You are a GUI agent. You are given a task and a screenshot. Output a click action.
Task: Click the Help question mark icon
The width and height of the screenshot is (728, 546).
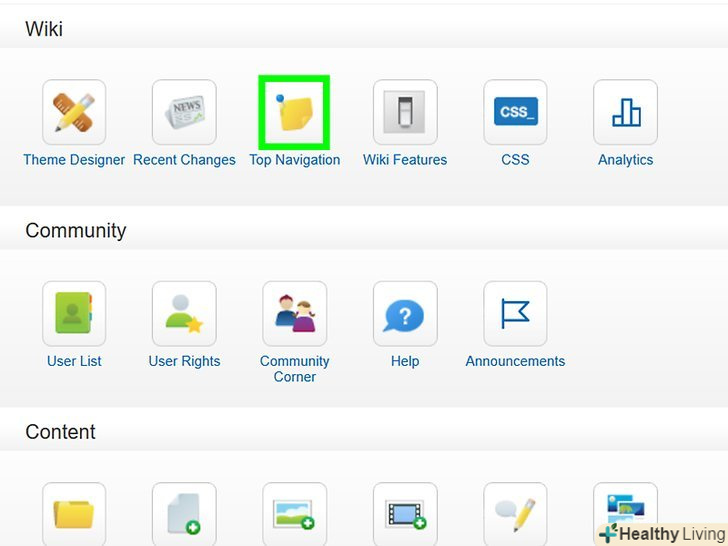[x=405, y=314]
